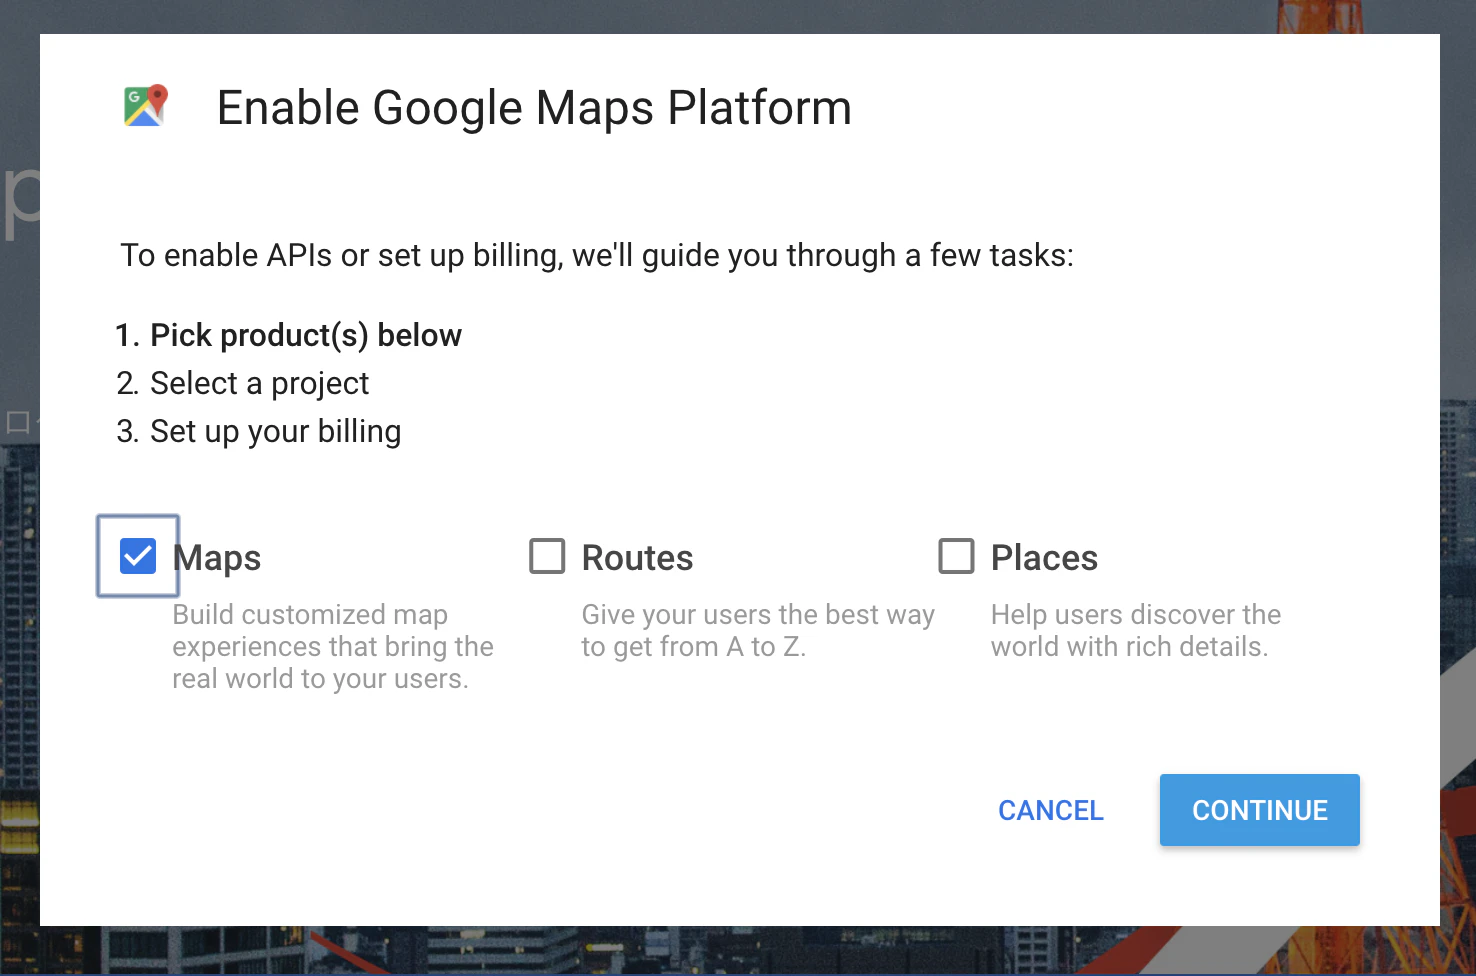The width and height of the screenshot is (1476, 976).
Task: Tick the Places product checkbox
Action: pos(956,556)
